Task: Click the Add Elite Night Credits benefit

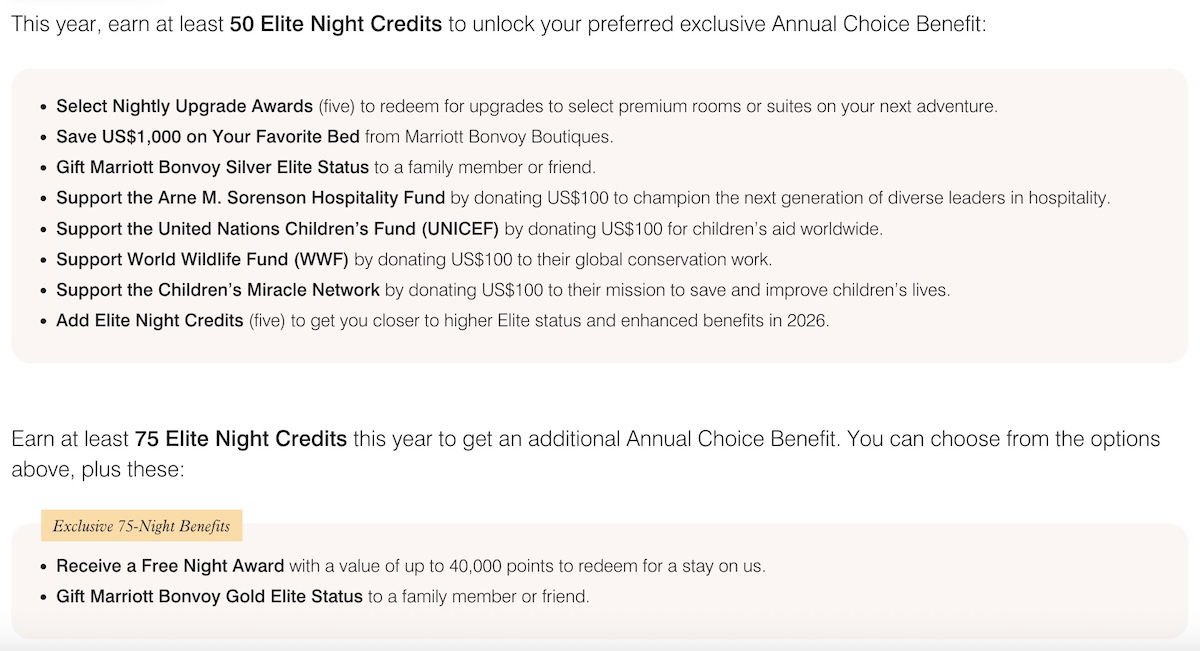Action: [150, 321]
